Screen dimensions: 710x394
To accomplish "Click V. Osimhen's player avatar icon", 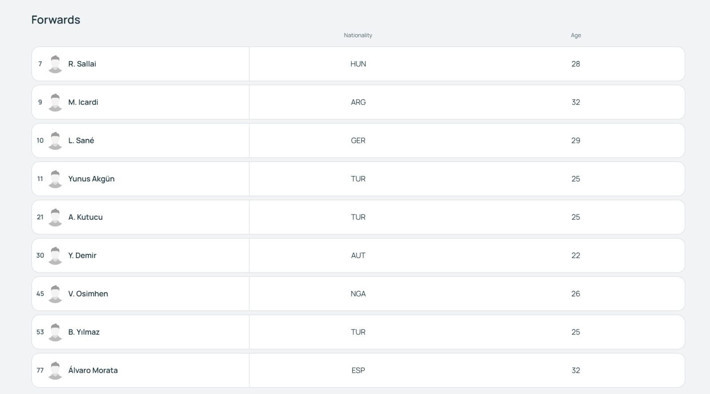I will (x=55, y=293).
